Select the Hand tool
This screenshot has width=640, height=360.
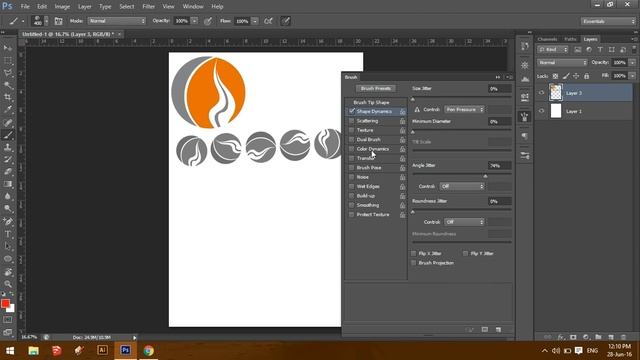pyautogui.click(x=8, y=271)
